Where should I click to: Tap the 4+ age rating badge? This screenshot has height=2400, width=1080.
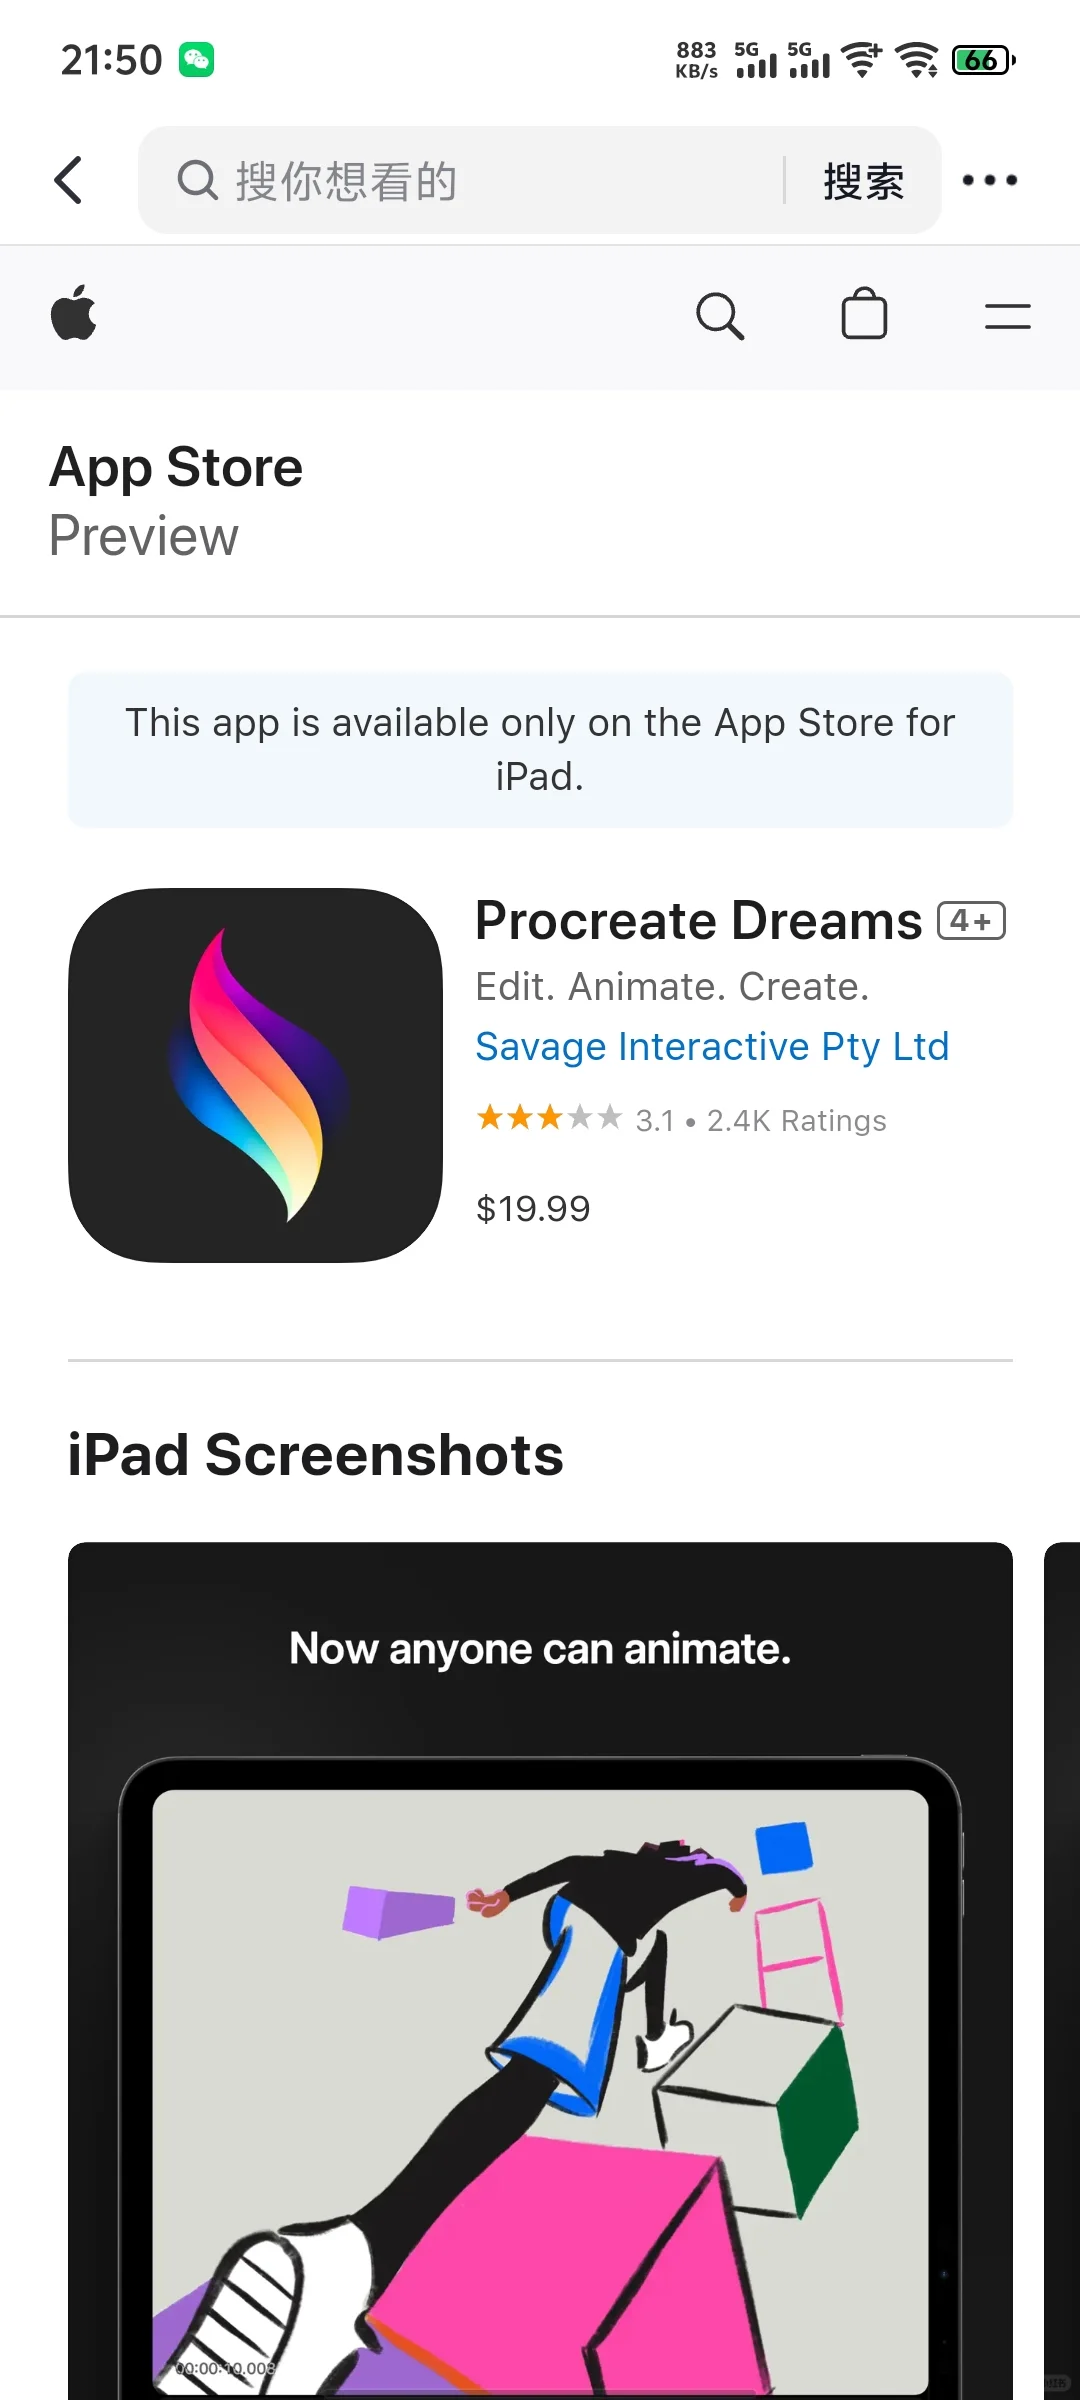(971, 920)
